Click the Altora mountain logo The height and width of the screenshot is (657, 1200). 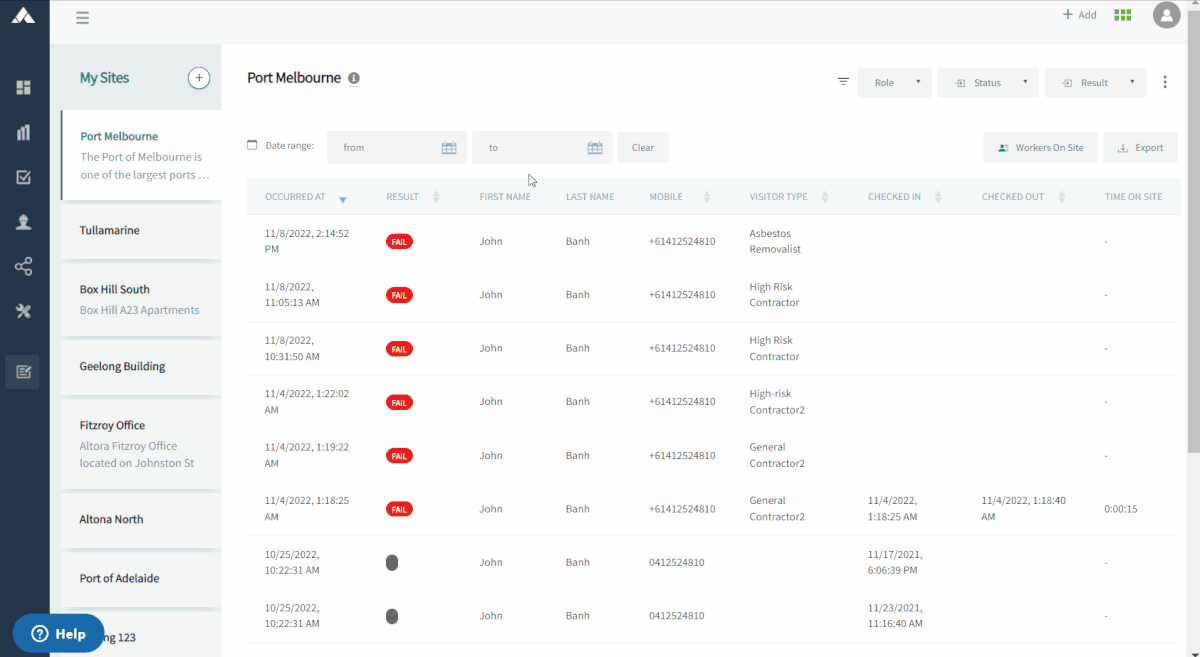23,15
